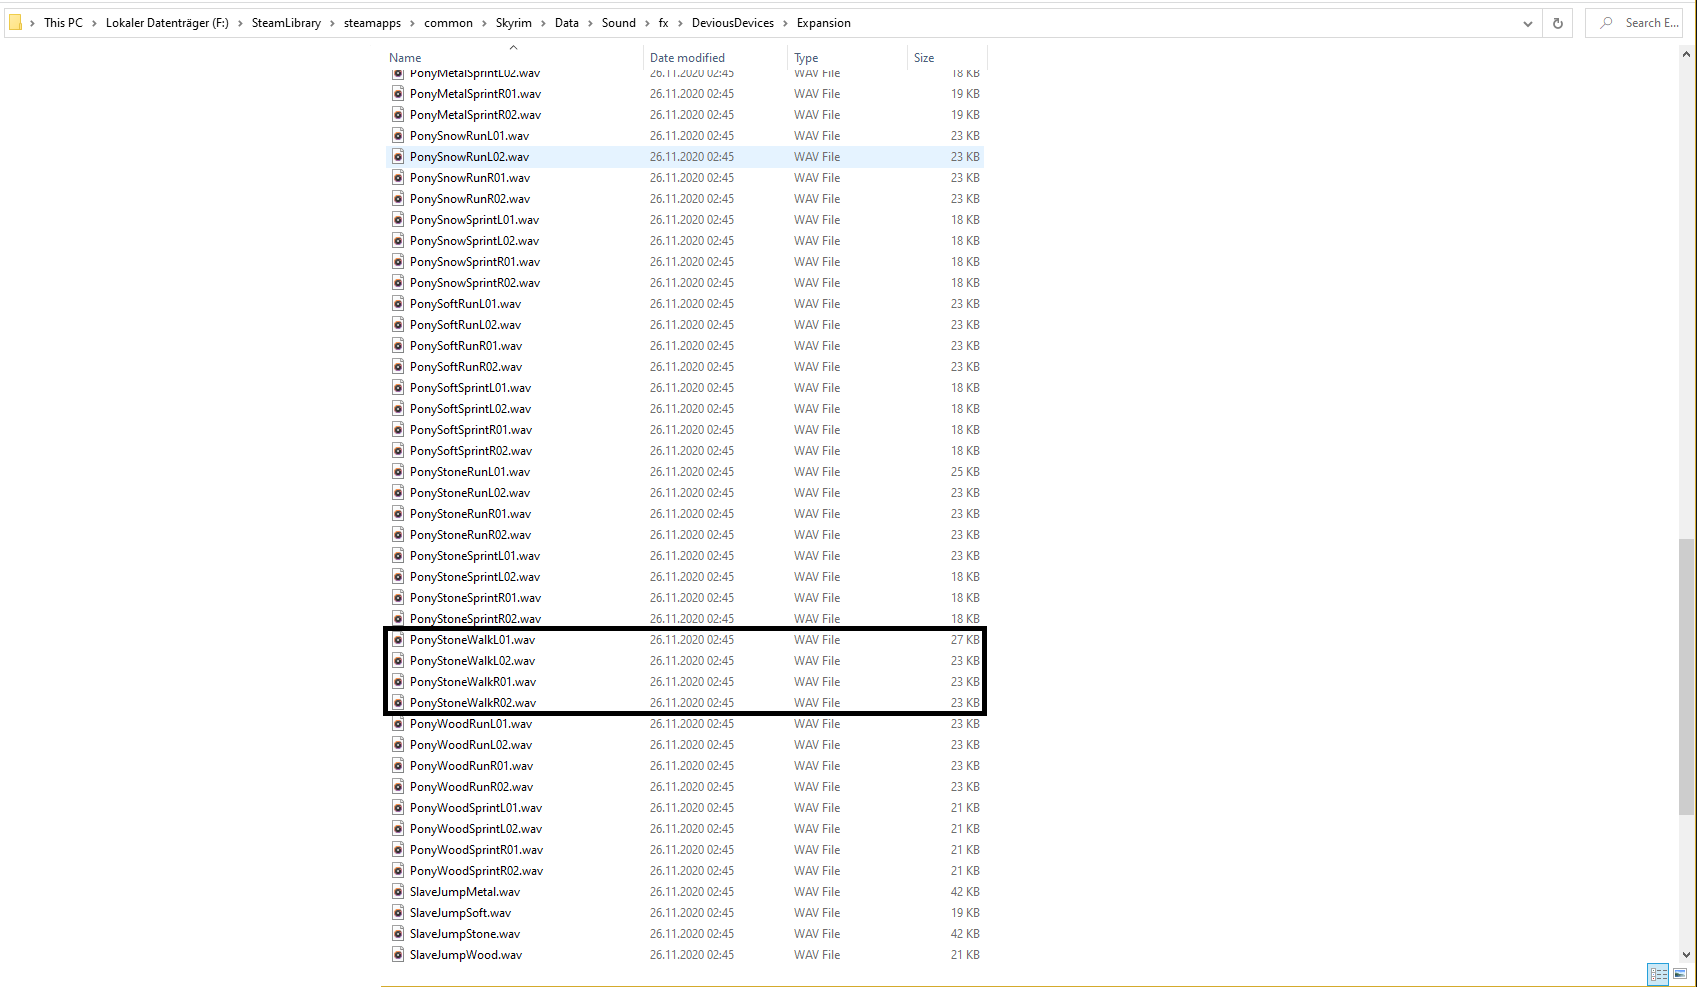Click the scroll up arrow of scrollbar

pos(1687,55)
